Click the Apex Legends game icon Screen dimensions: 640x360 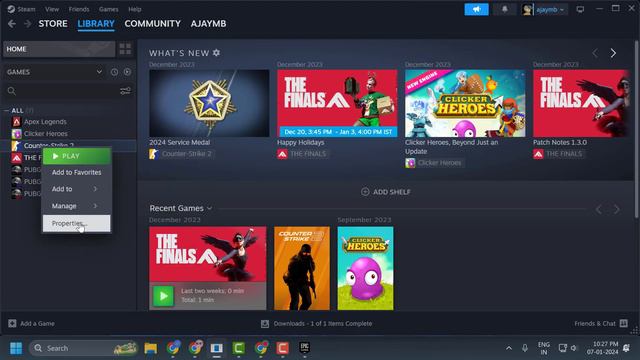point(16,122)
